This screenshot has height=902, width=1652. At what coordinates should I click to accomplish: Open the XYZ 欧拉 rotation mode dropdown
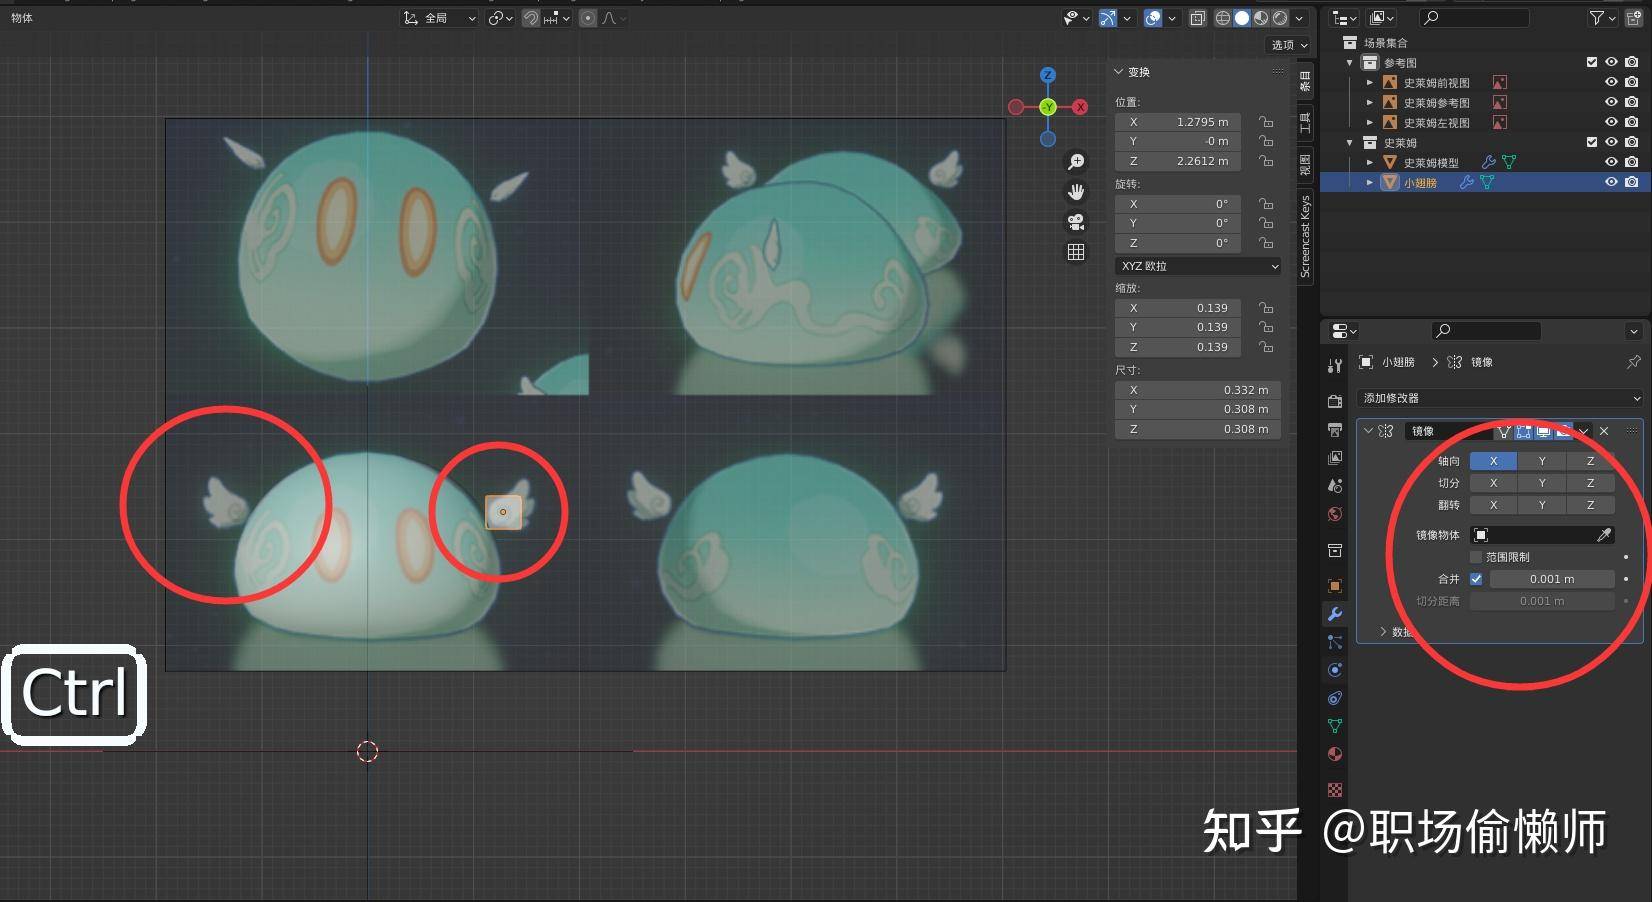[x=1198, y=266]
